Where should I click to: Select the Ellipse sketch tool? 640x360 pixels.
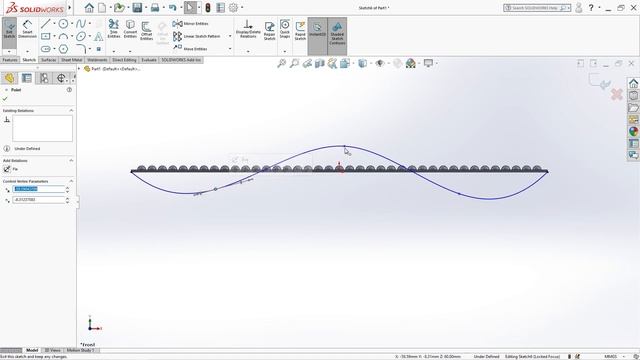(81, 36)
